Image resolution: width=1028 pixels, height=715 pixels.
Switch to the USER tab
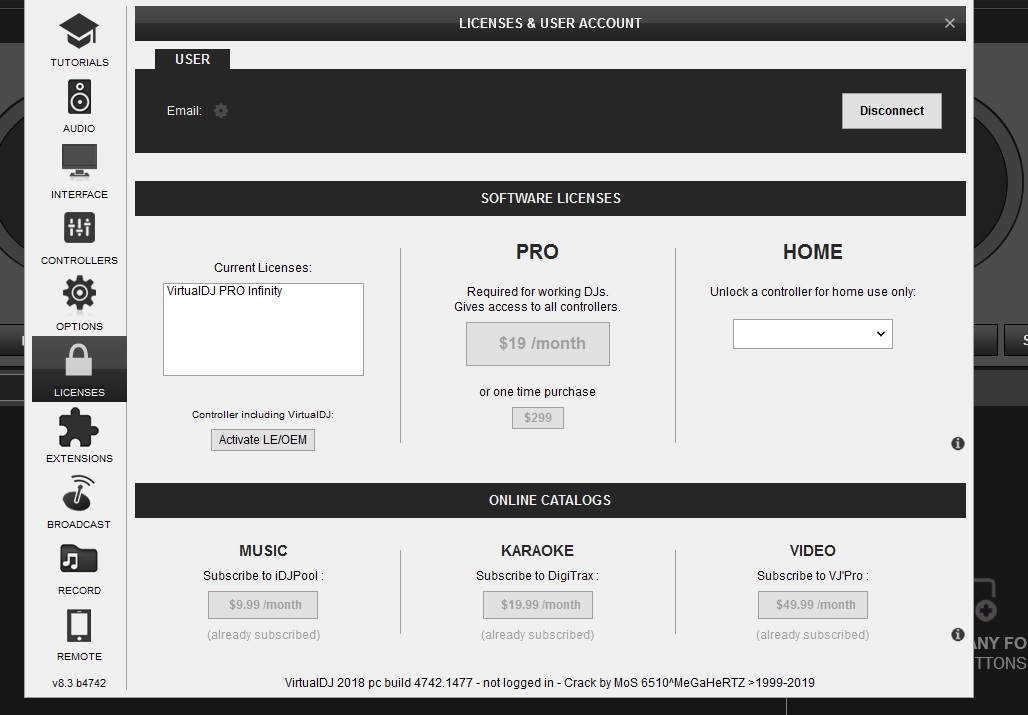(x=192, y=59)
